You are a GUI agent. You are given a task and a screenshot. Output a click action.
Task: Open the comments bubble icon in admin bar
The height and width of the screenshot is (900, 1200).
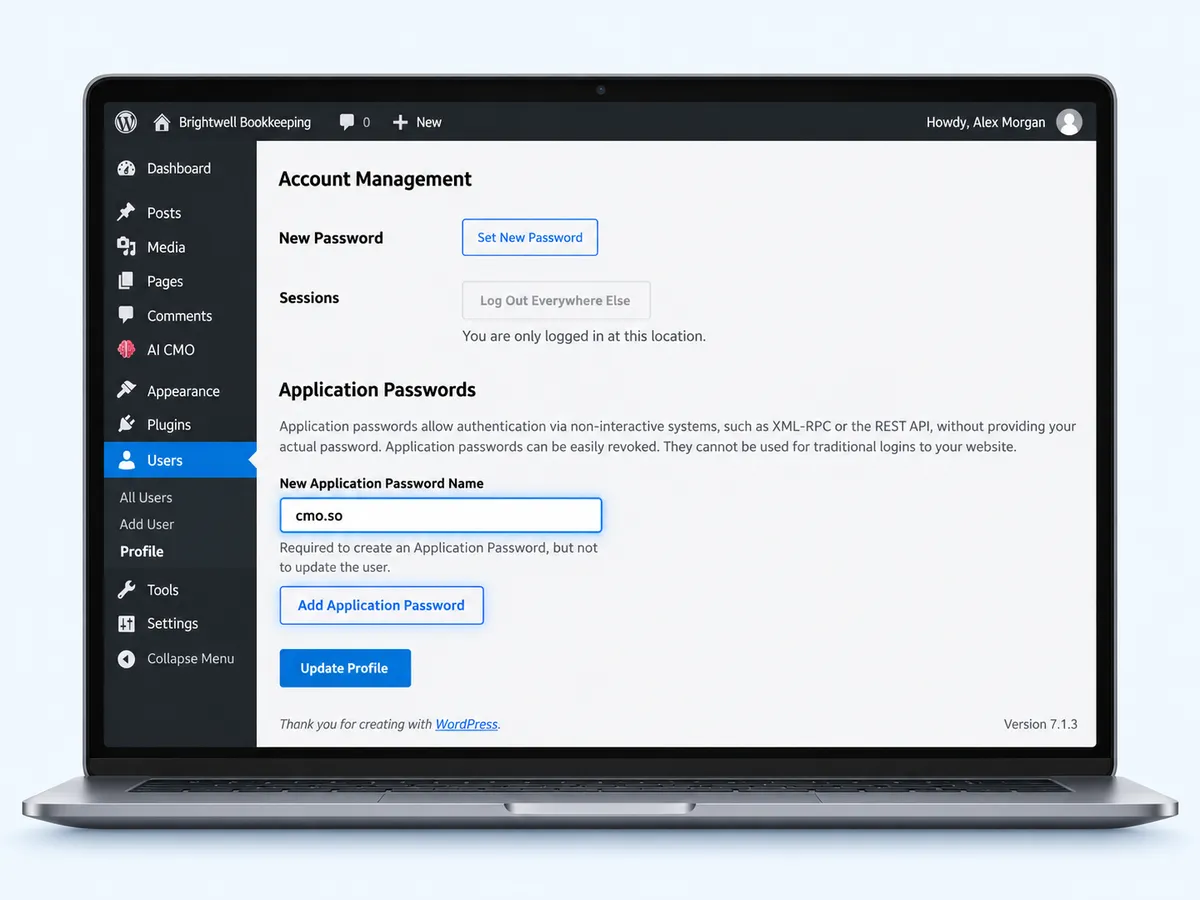click(x=347, y=122)
